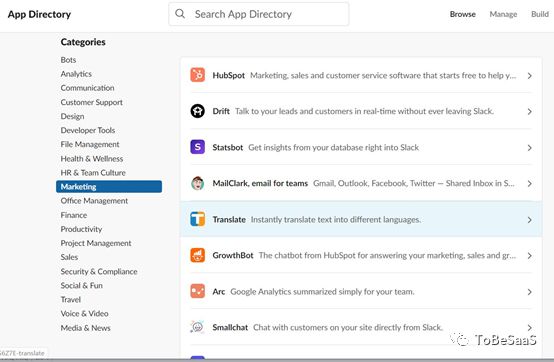Click the Smallchat app icon
This screenshot has height=362, width=554.
pyautogui.click(x=198, y=327)
